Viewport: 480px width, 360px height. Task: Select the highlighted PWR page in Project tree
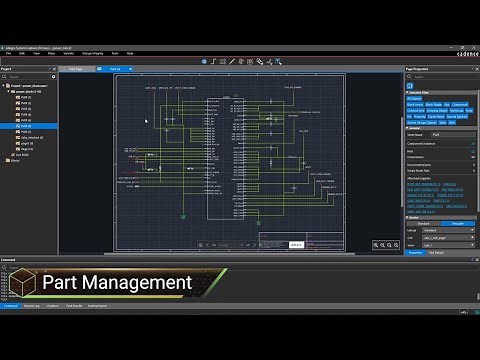coord(29,126)
